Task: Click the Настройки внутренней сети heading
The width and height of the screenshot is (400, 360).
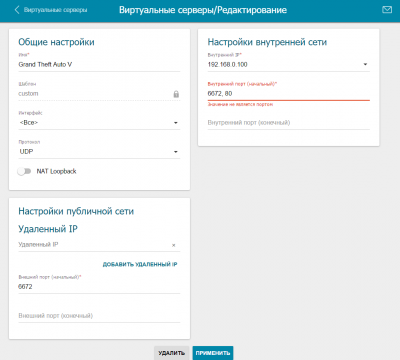Action: point(267,42)
